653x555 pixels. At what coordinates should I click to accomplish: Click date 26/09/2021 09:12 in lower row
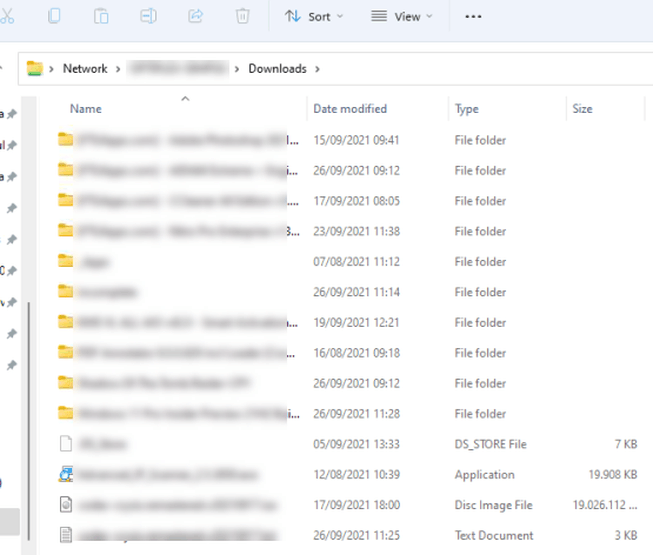click(356, 383)
